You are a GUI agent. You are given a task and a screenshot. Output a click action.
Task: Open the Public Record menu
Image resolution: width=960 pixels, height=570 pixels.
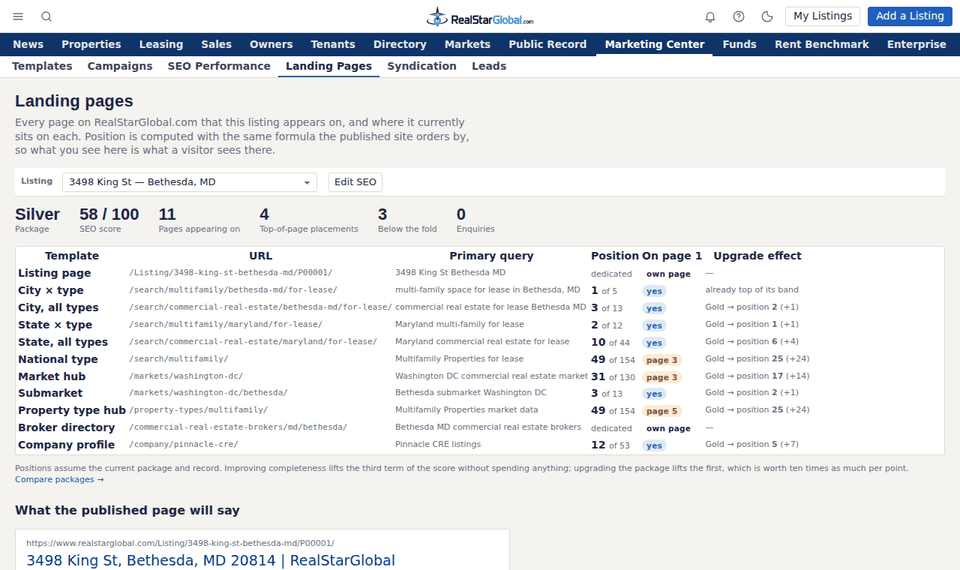coord(547,44)
